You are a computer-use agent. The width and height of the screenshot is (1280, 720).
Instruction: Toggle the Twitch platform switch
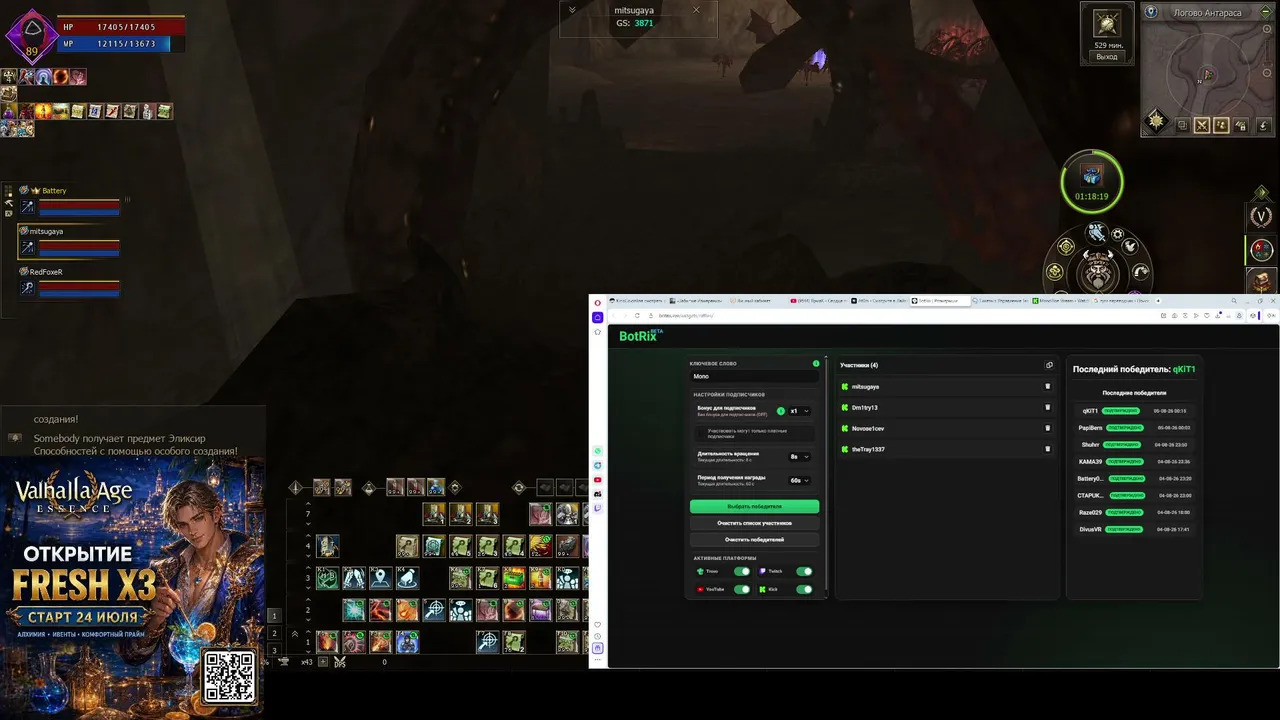(804, 571)
